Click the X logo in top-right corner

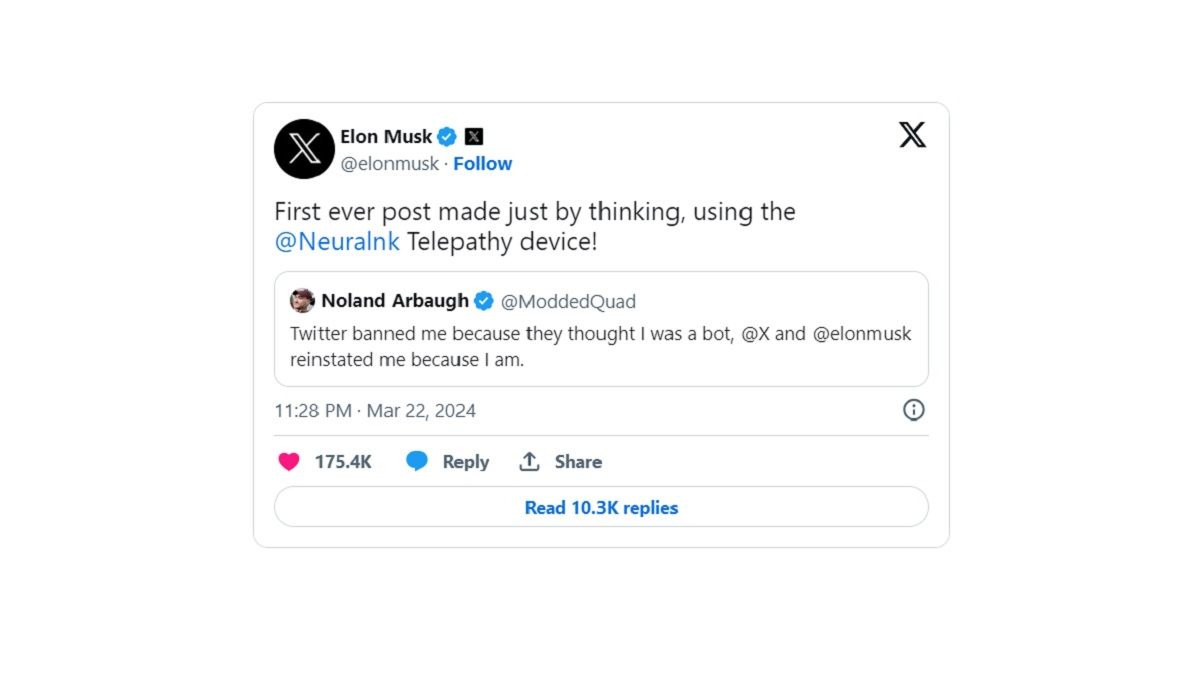click(x=912, y=135)
